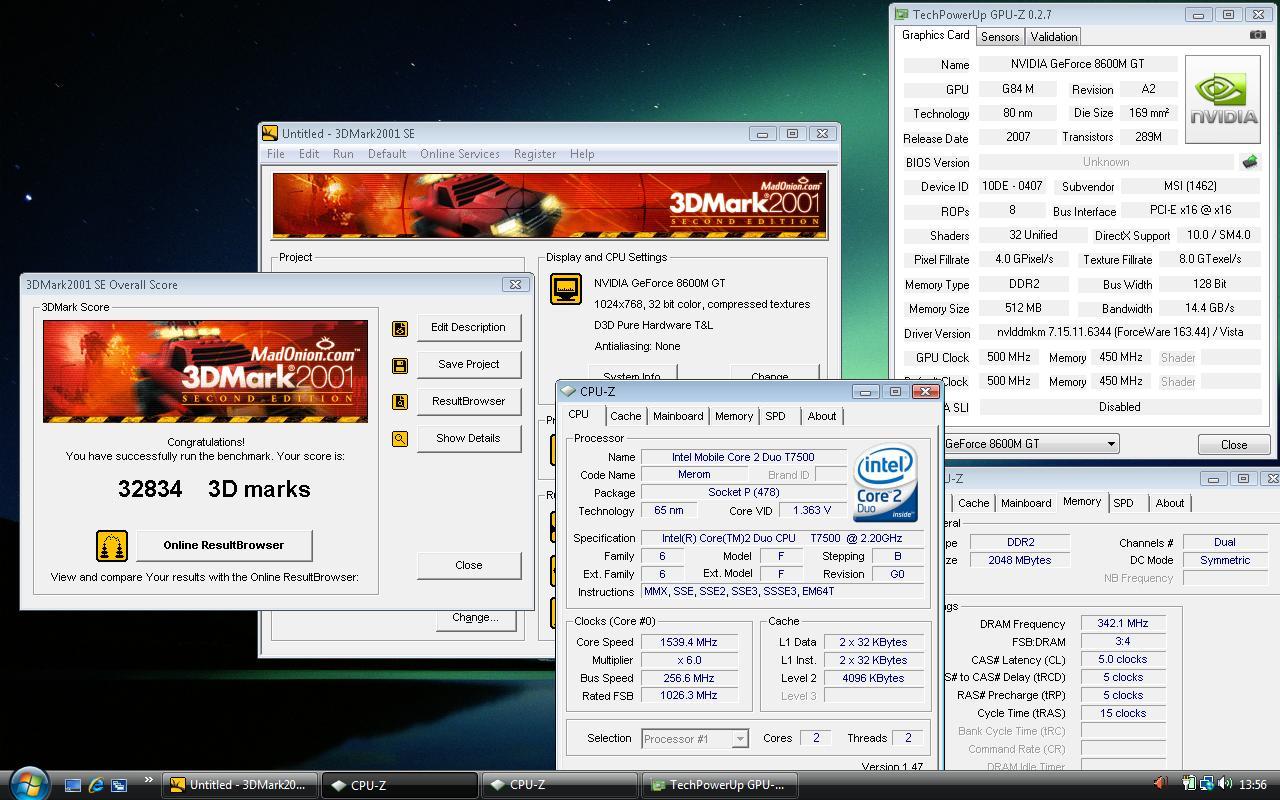Open the Default menu in 3DMark2001
This screenshot has width=1280, height=800.
click(387, 154)
